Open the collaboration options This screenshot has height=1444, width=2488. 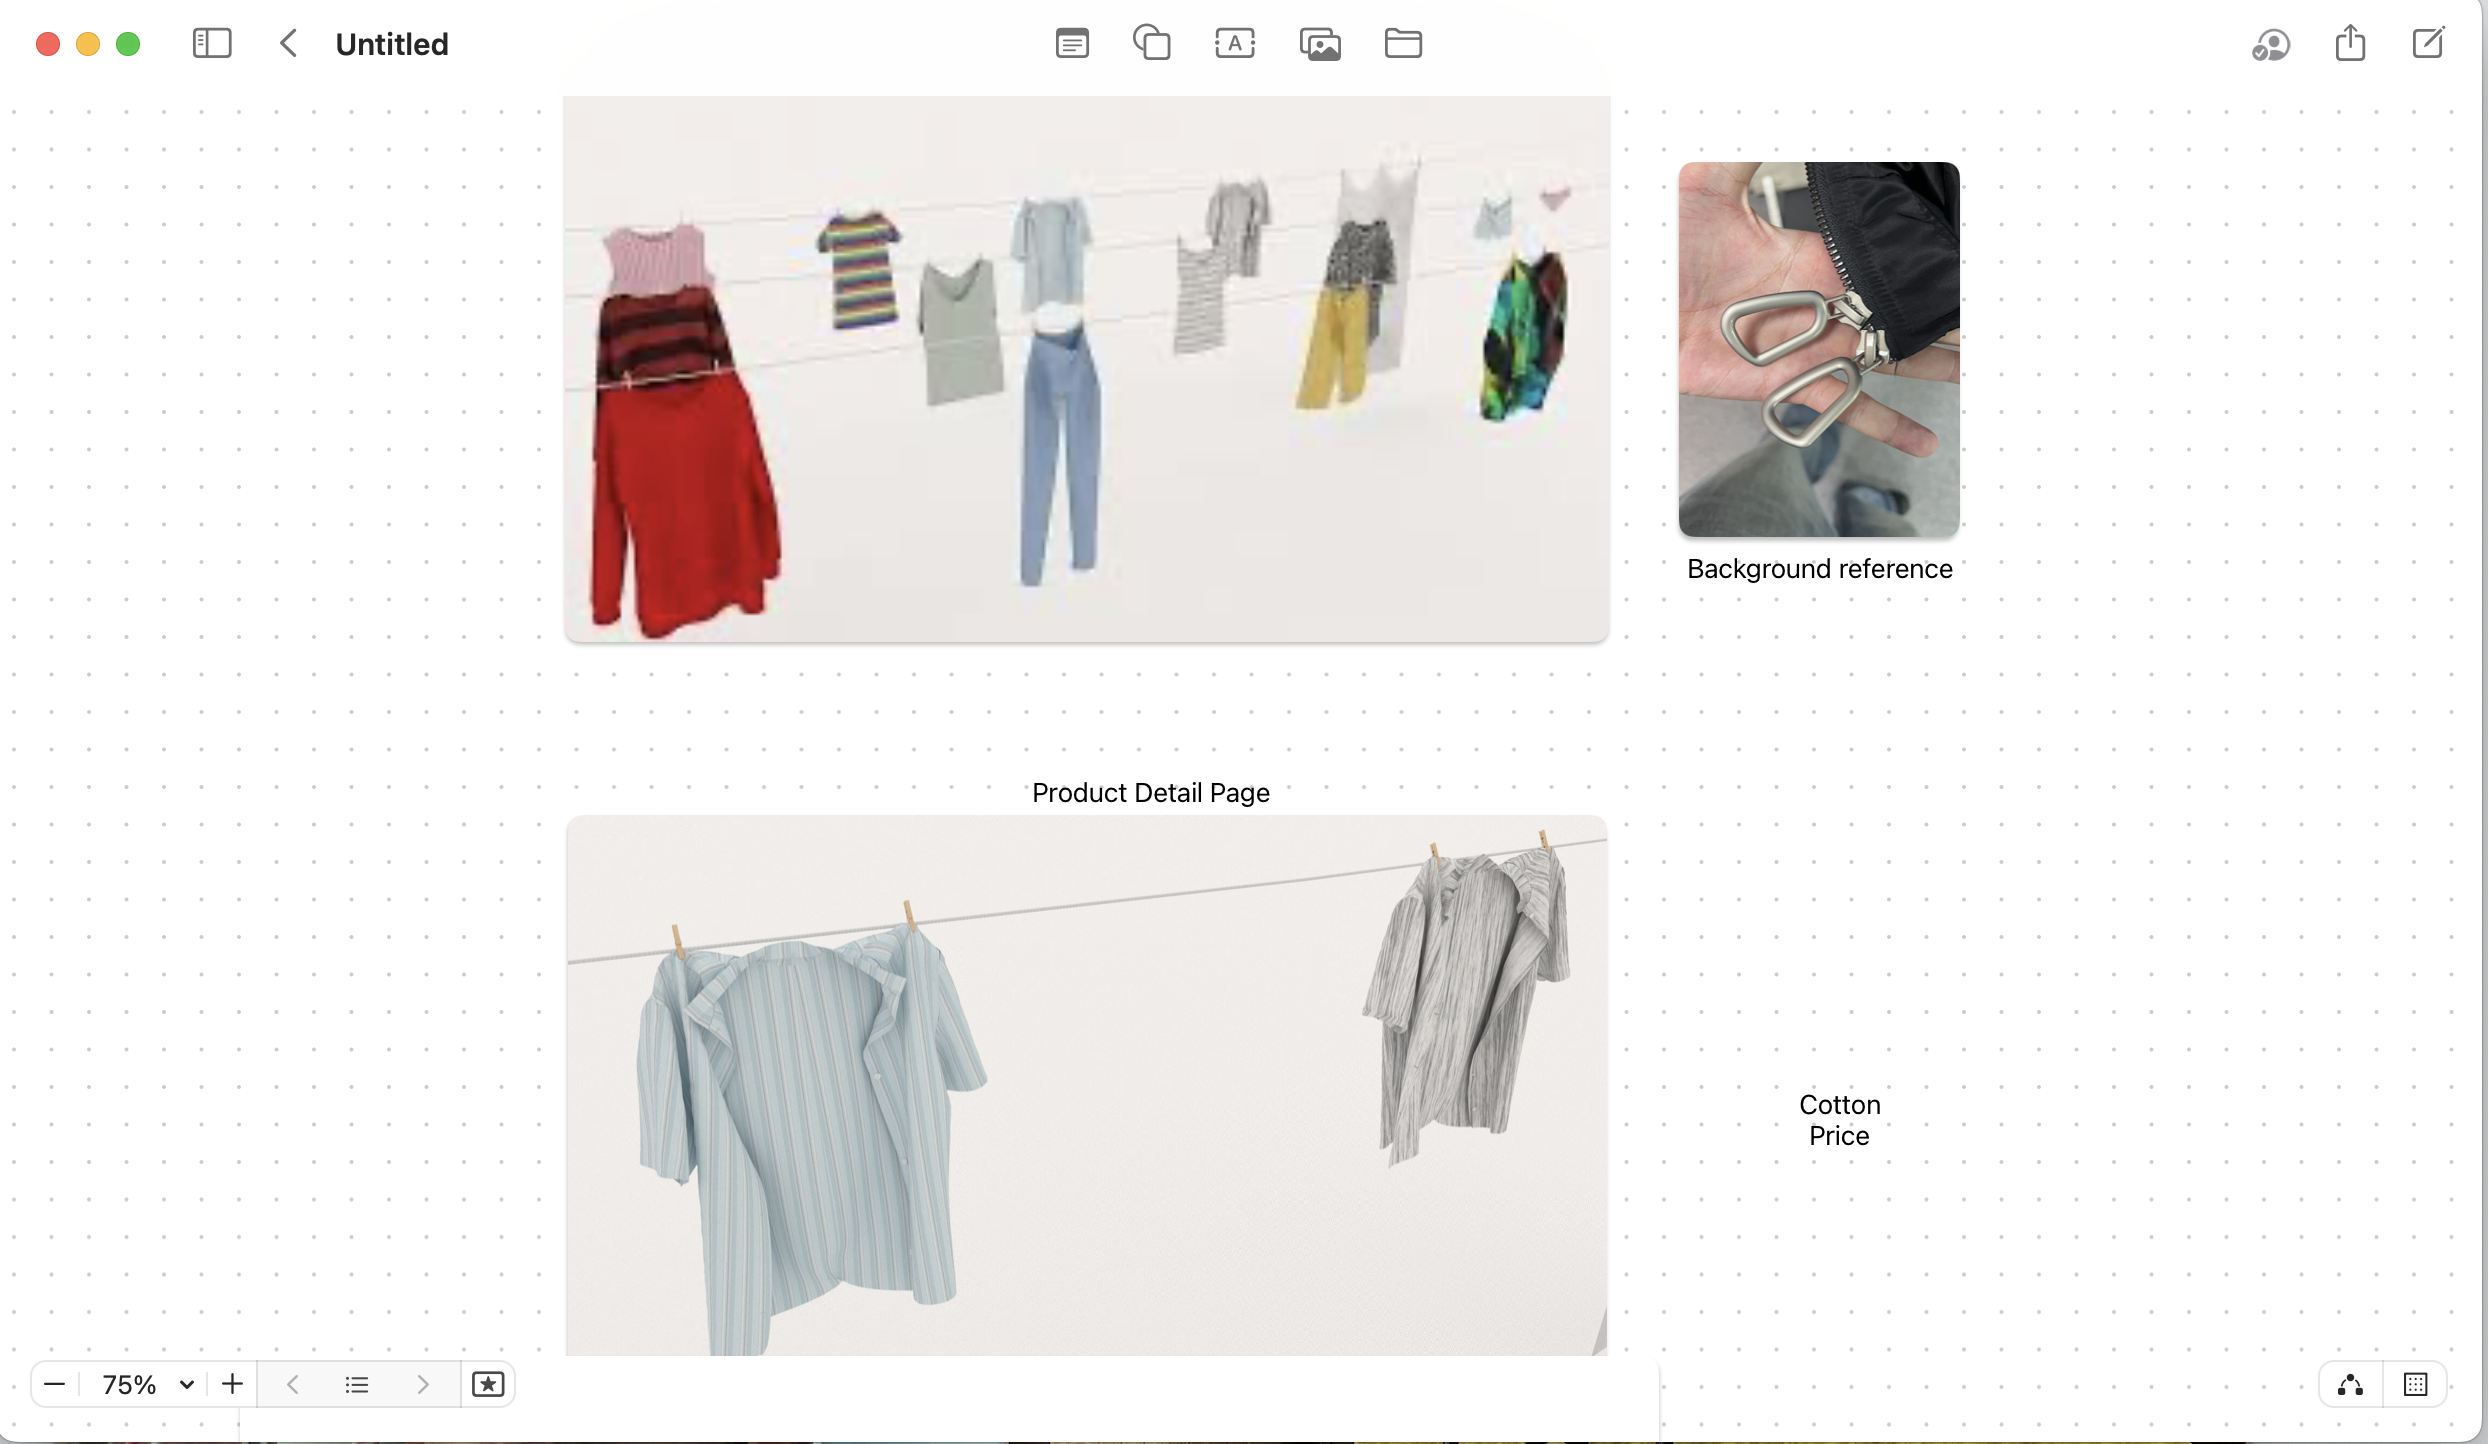pyautogui.click(x=2271, y=45)
